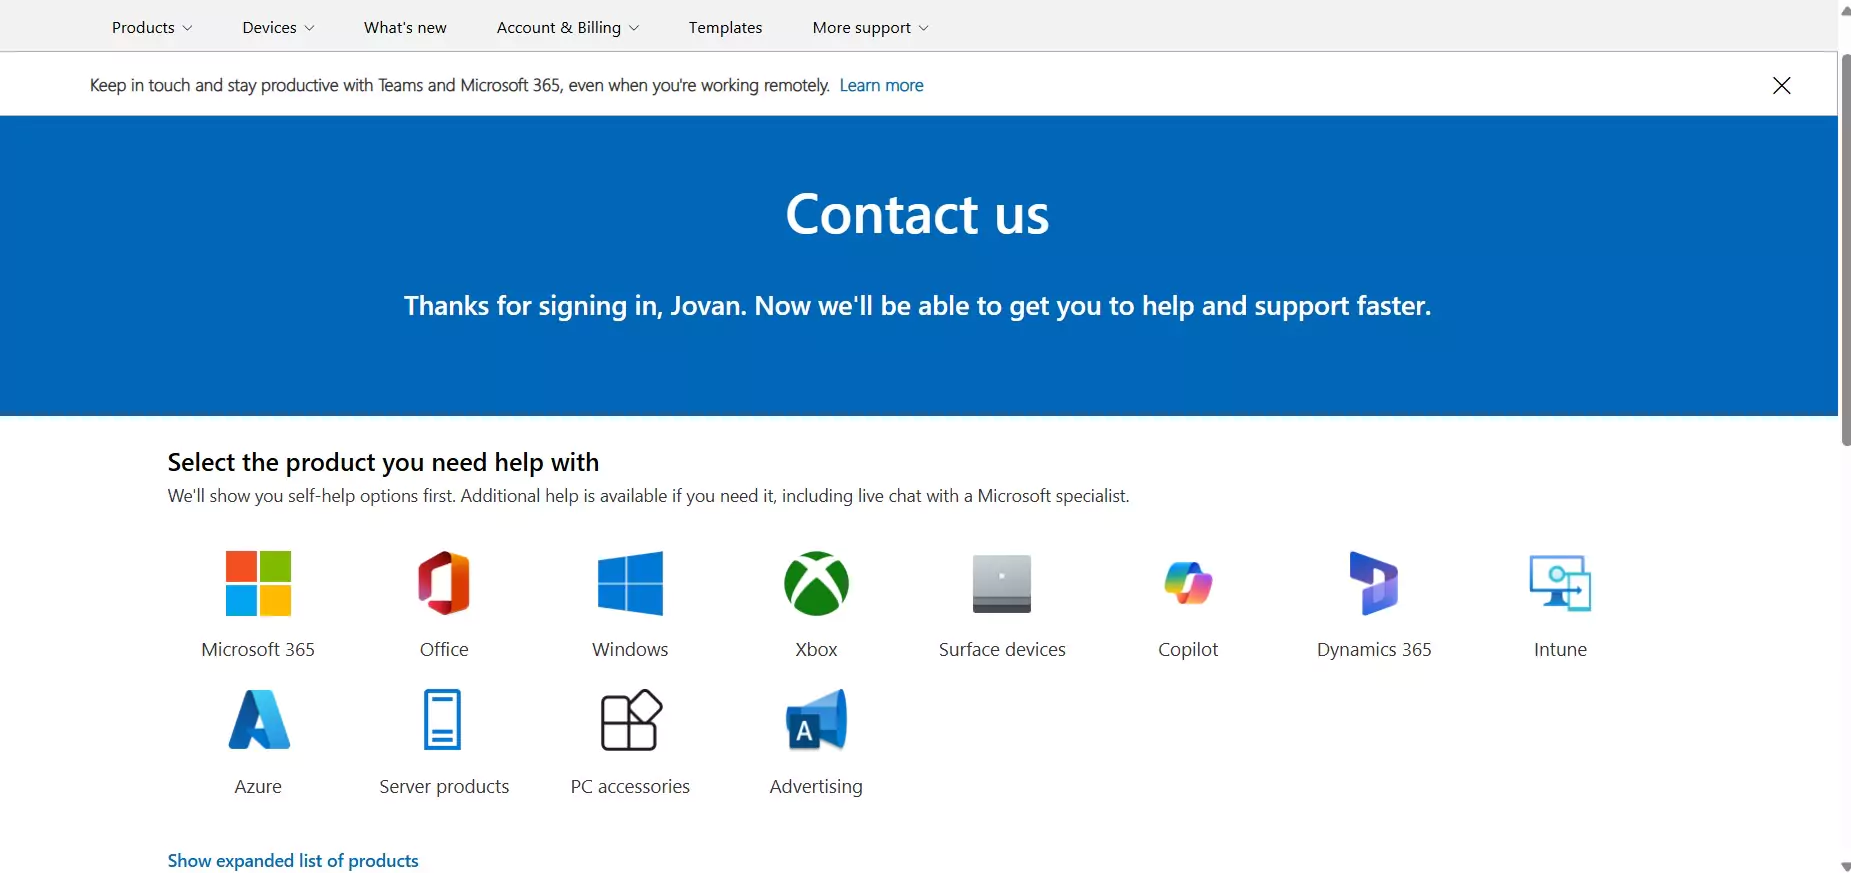Click the scrollbar down arrow
This screenshot has height=873, width=1851.
point(1845,866)
